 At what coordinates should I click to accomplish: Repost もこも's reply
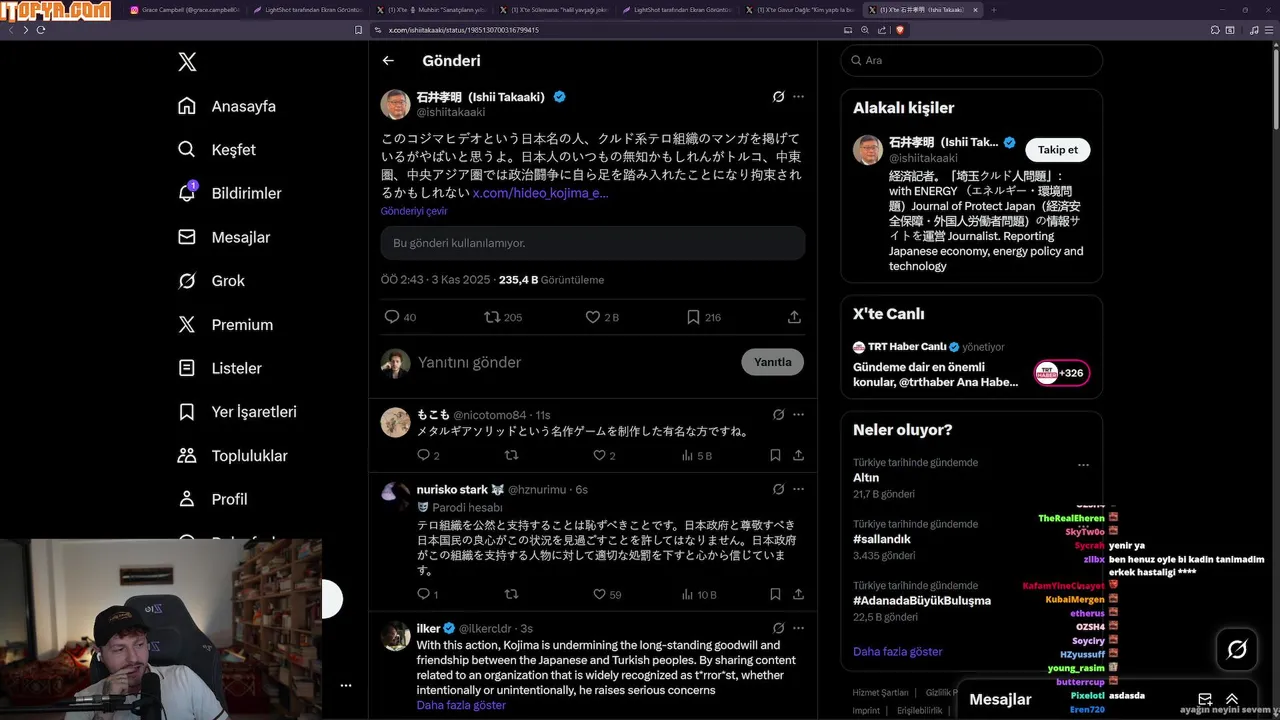click(511, 455)
